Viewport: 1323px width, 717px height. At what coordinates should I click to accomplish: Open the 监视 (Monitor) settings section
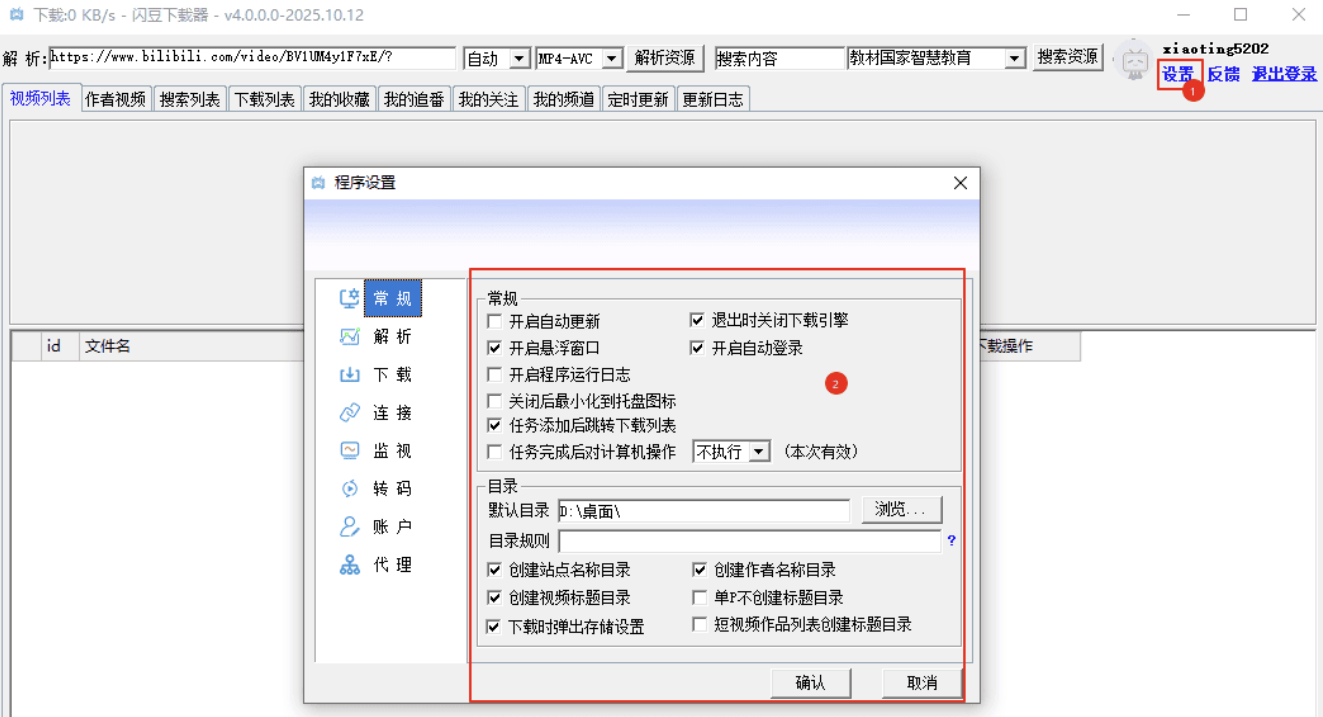click(x=392, y=450)
